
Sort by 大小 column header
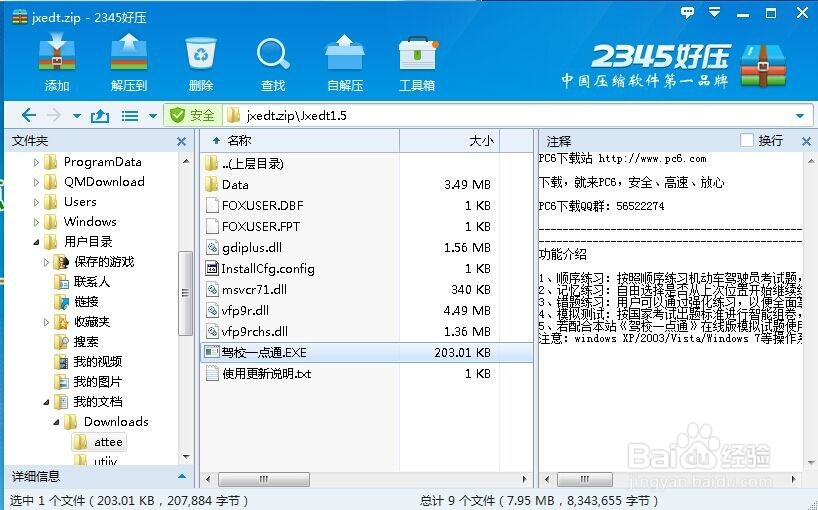click(450, 141)
